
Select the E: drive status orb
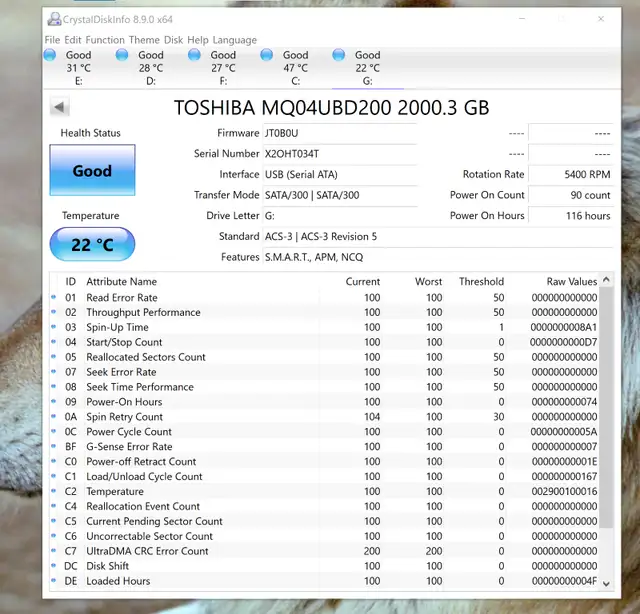(50, 55)
